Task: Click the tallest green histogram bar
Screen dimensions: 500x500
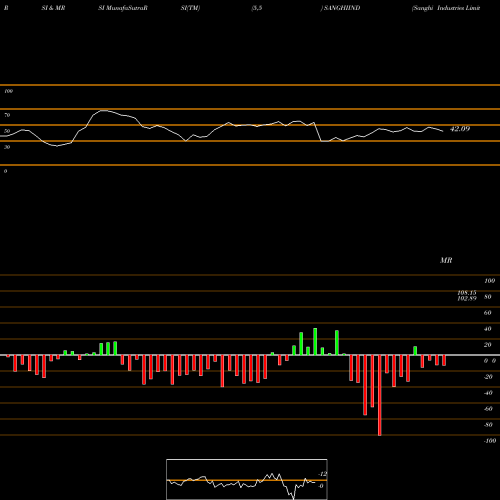Action: coord(315,342)
